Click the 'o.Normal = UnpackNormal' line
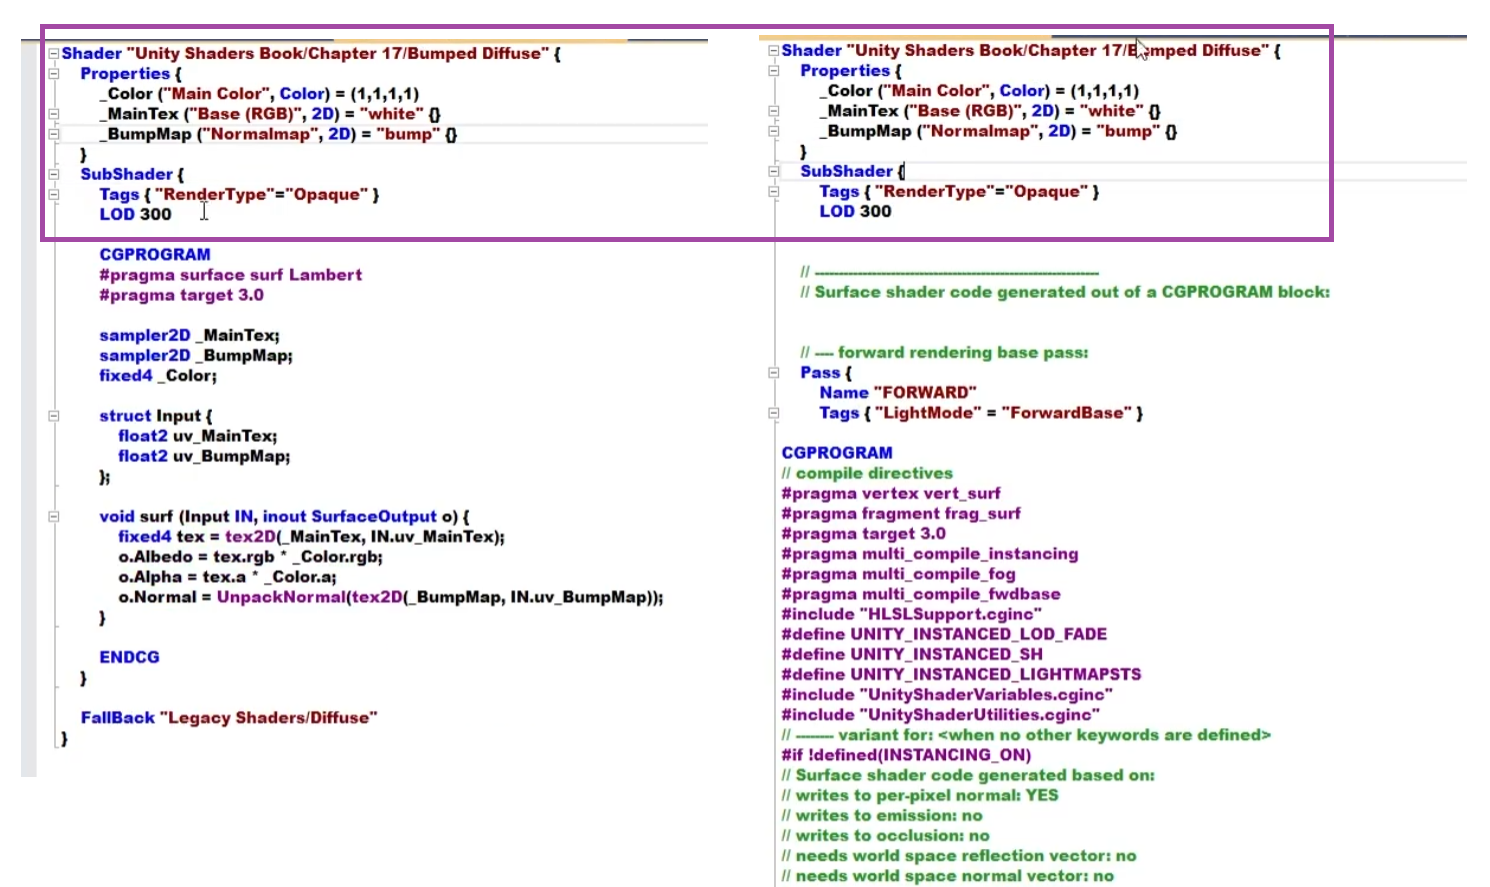1490x887 pixels. pyautogui.click(x=390, y=597)
